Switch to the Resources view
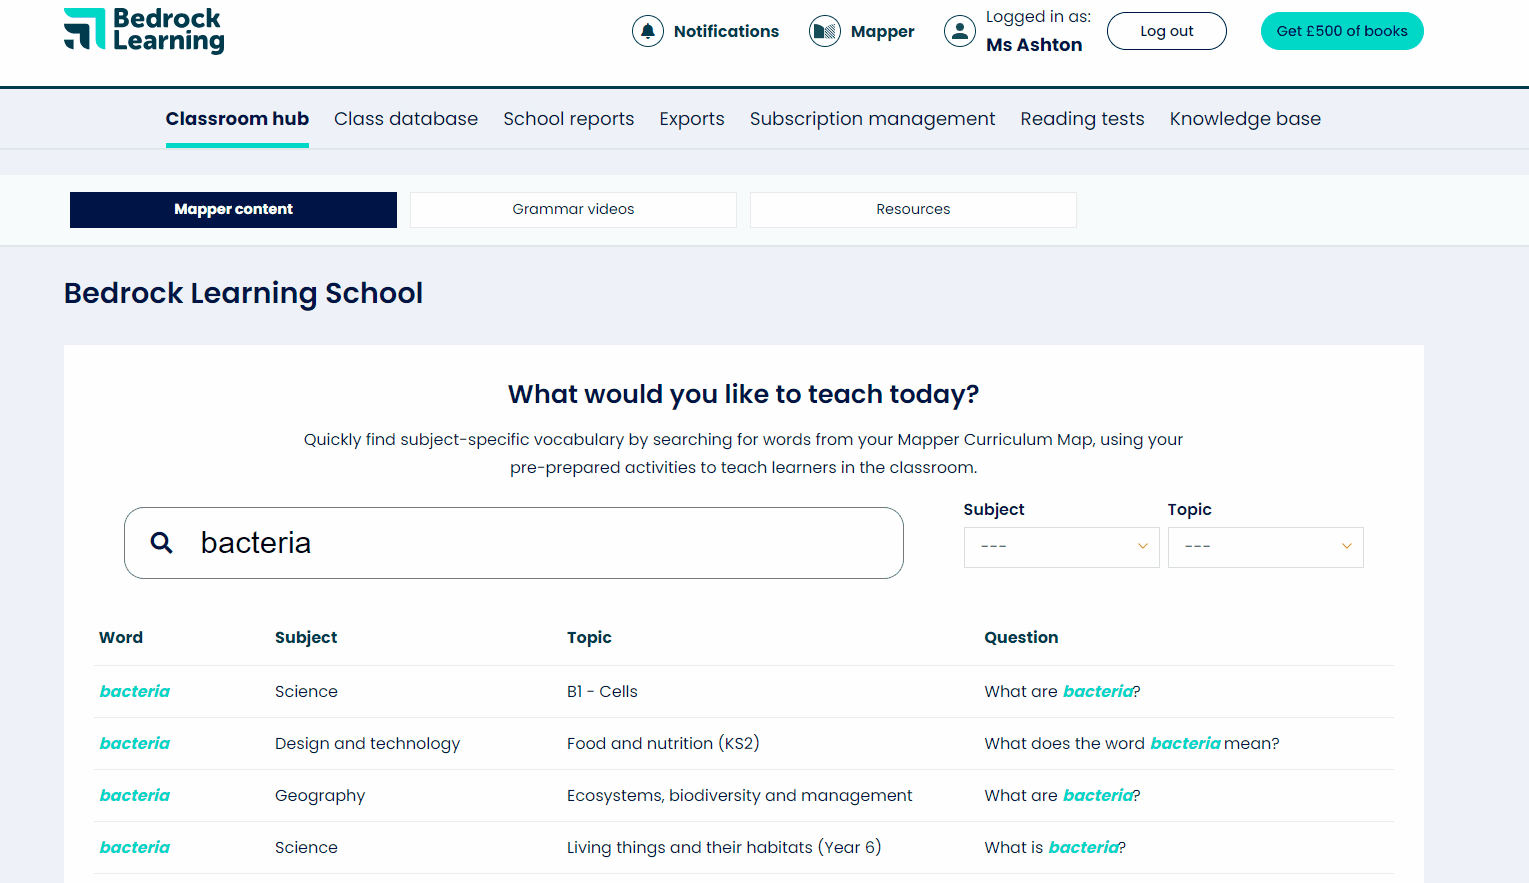 (912, 209)
